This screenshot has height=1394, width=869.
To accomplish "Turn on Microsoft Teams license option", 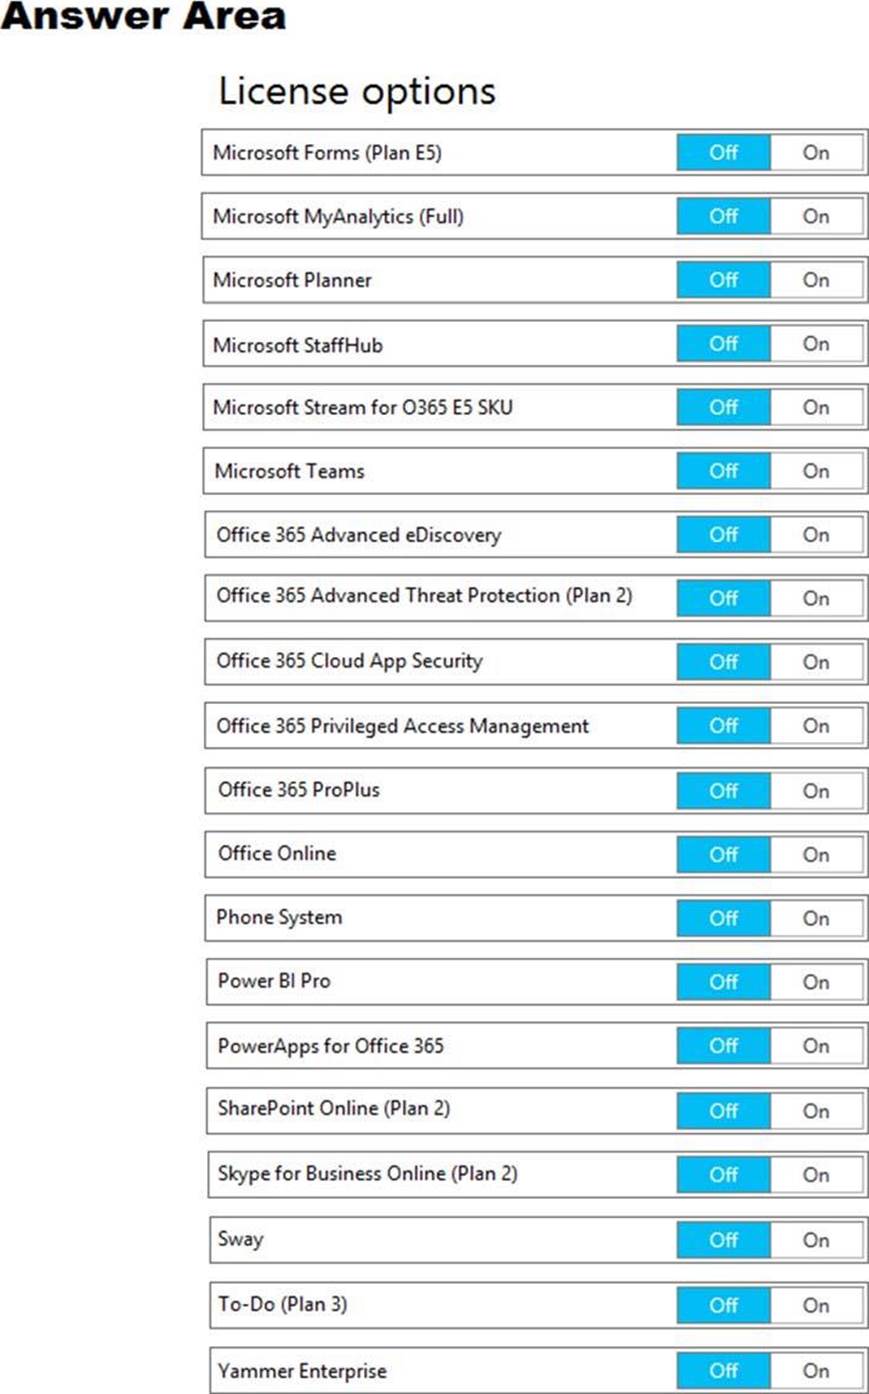I will click(x=816, y=471).
